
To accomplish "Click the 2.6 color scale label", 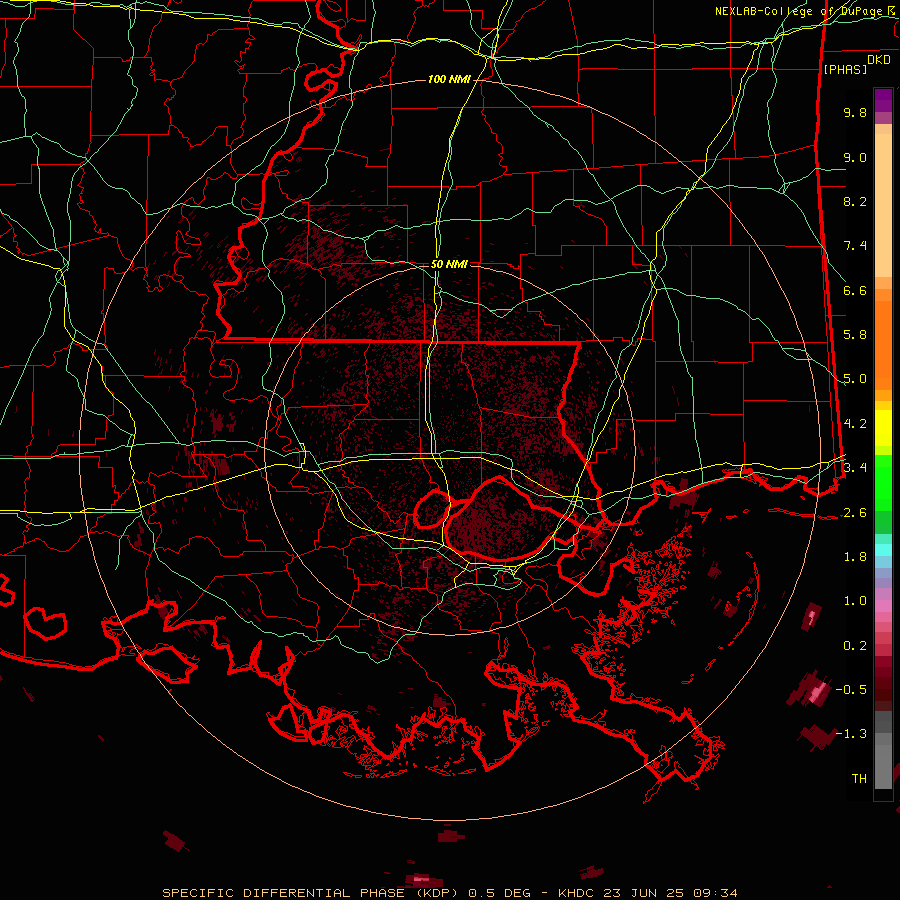I will tap(855, 513).
